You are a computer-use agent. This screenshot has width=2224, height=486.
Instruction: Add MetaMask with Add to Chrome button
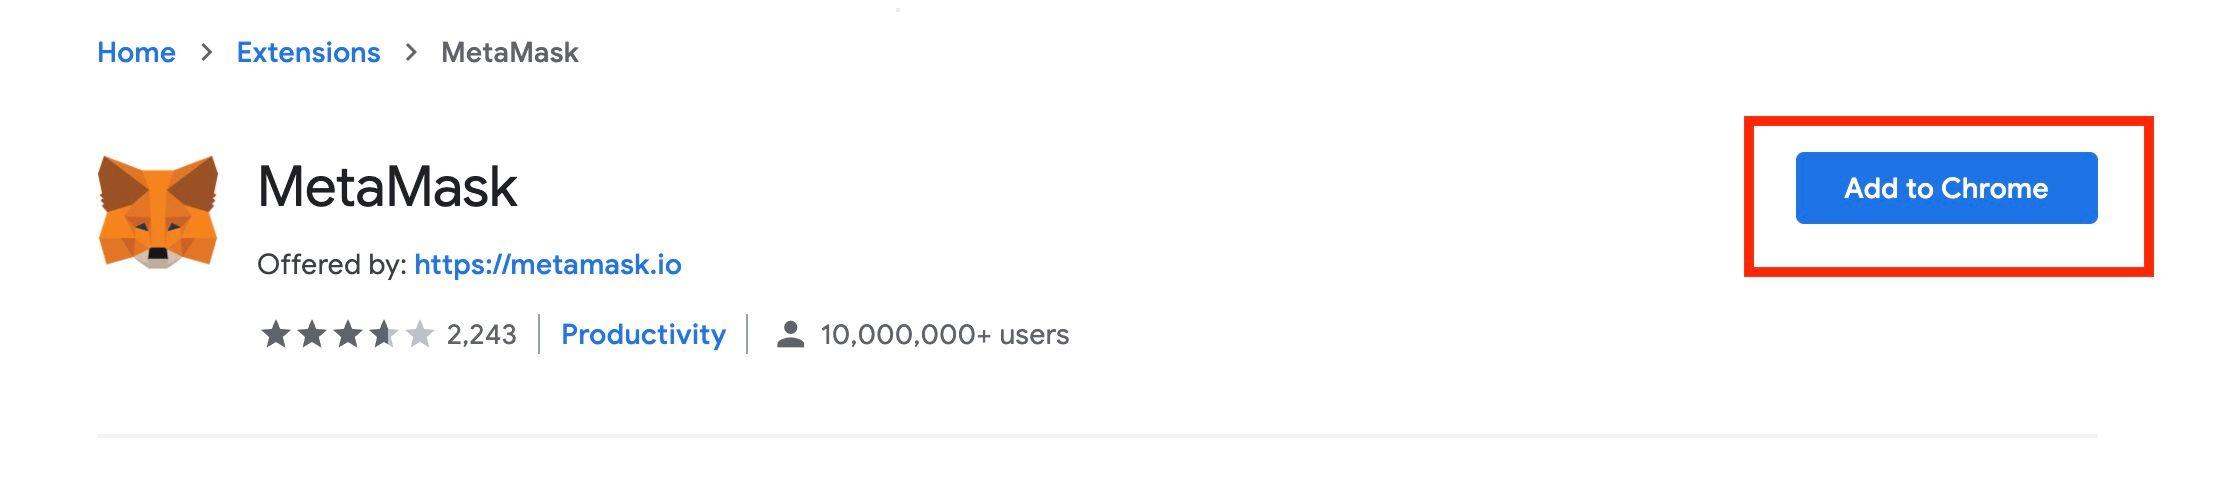coord(1946,188)
